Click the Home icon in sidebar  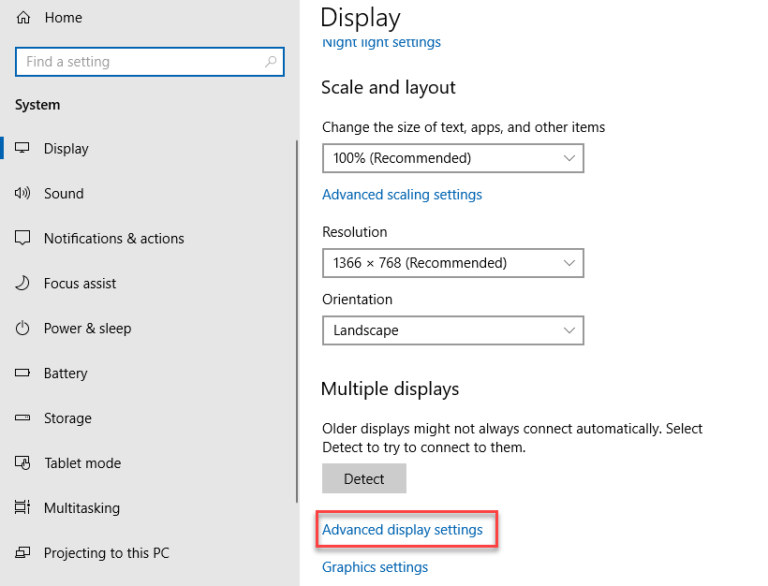pos(23,18)
